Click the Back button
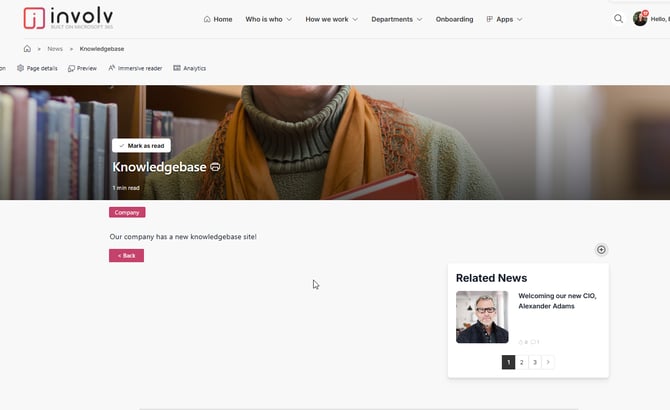This screenshot has width=670, height=410. (x=126, y=256)
